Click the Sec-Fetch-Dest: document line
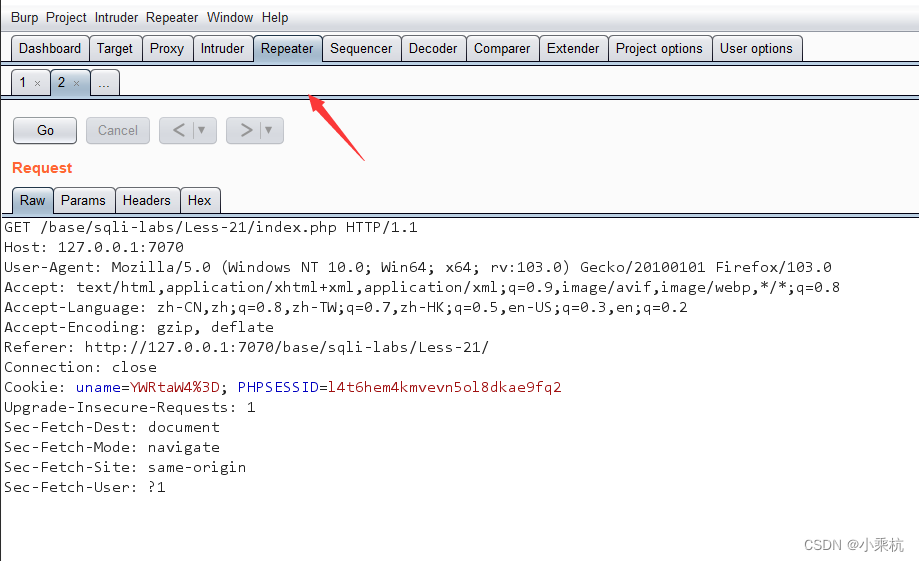This screenshot has width=919, height=561. 112,427
